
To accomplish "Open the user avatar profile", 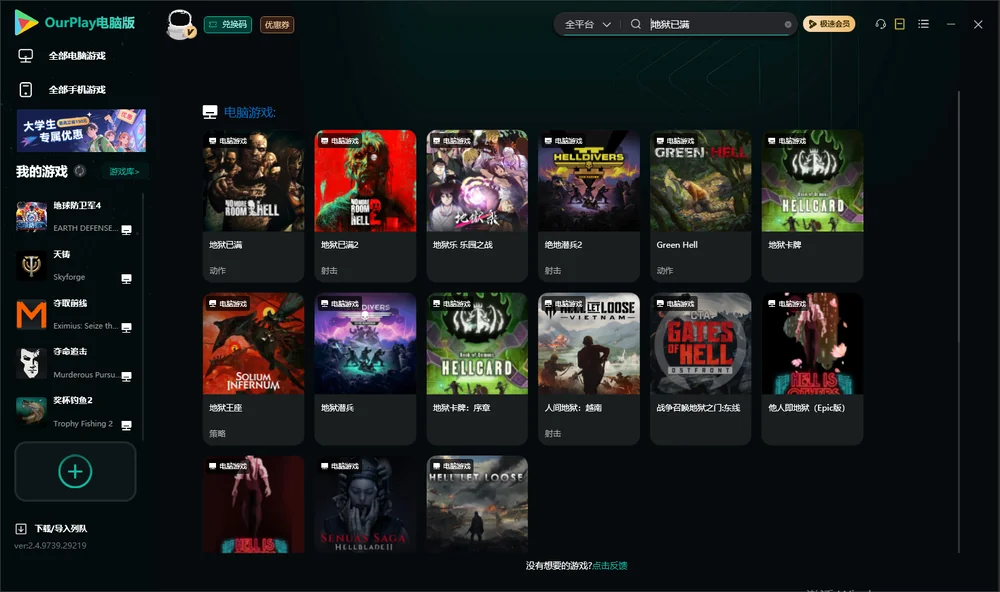I will [x=180, y=25].
